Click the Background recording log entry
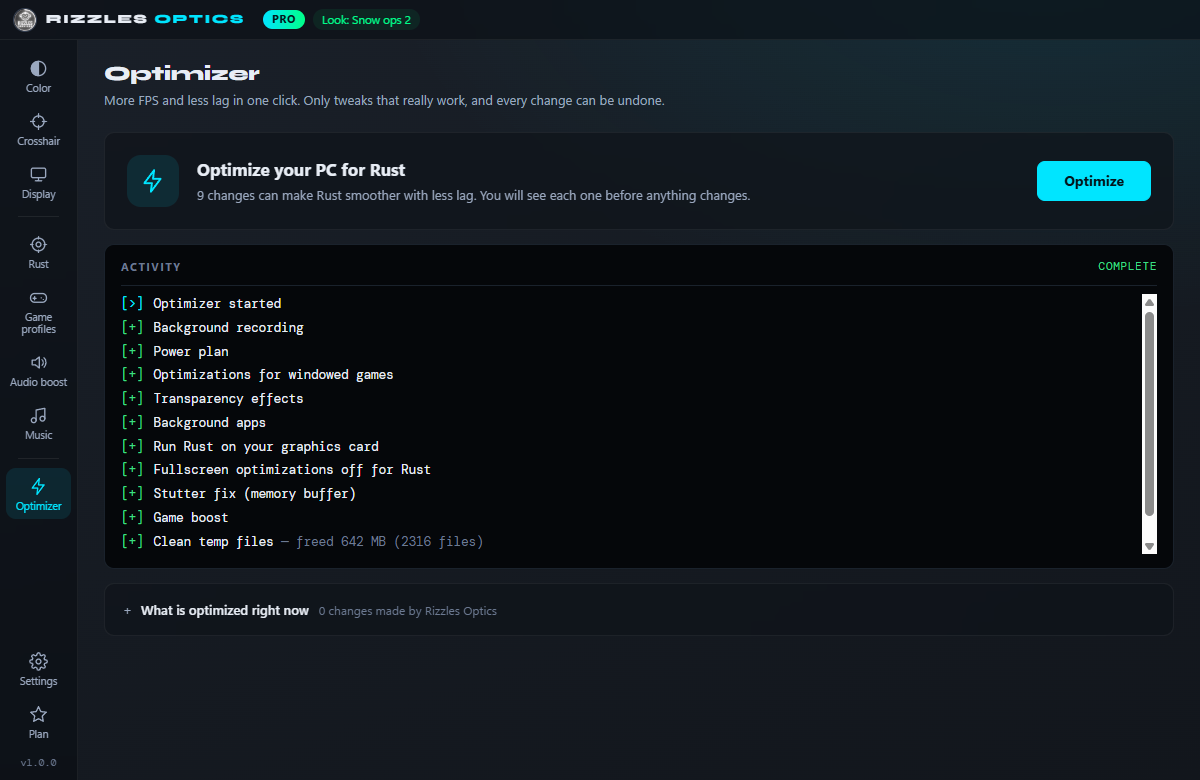Image resolution: width=1200 pixels, height=780 pixels. tap(228, 327)
